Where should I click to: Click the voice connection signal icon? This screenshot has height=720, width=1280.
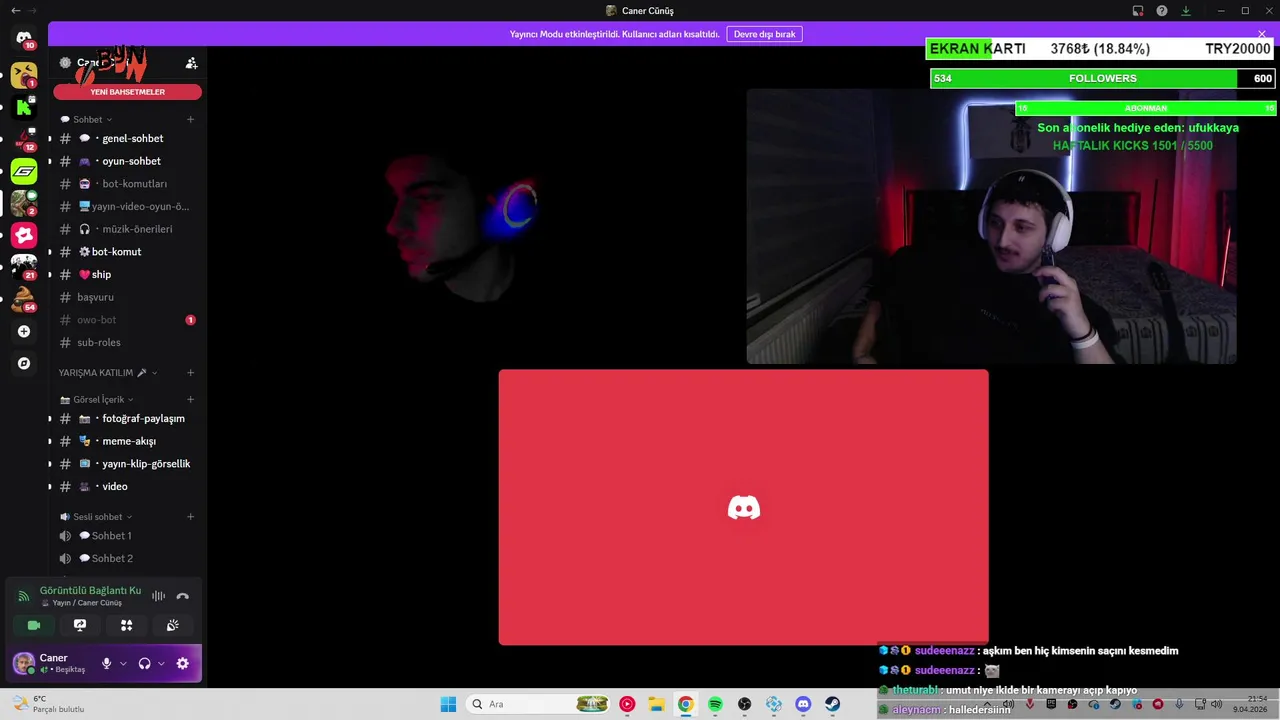[24, 596]
